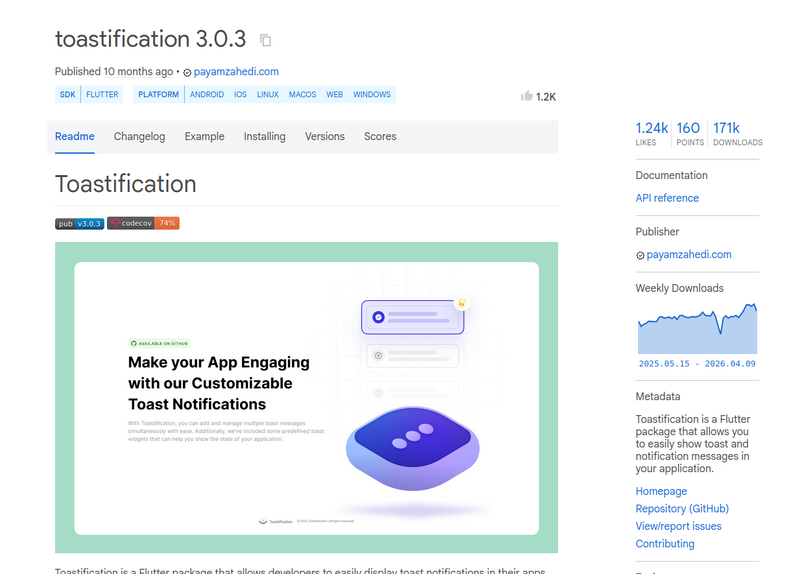800x574 pixels.
Task: Click the thumbs-up like icon
Action: (x=527, y=96)
